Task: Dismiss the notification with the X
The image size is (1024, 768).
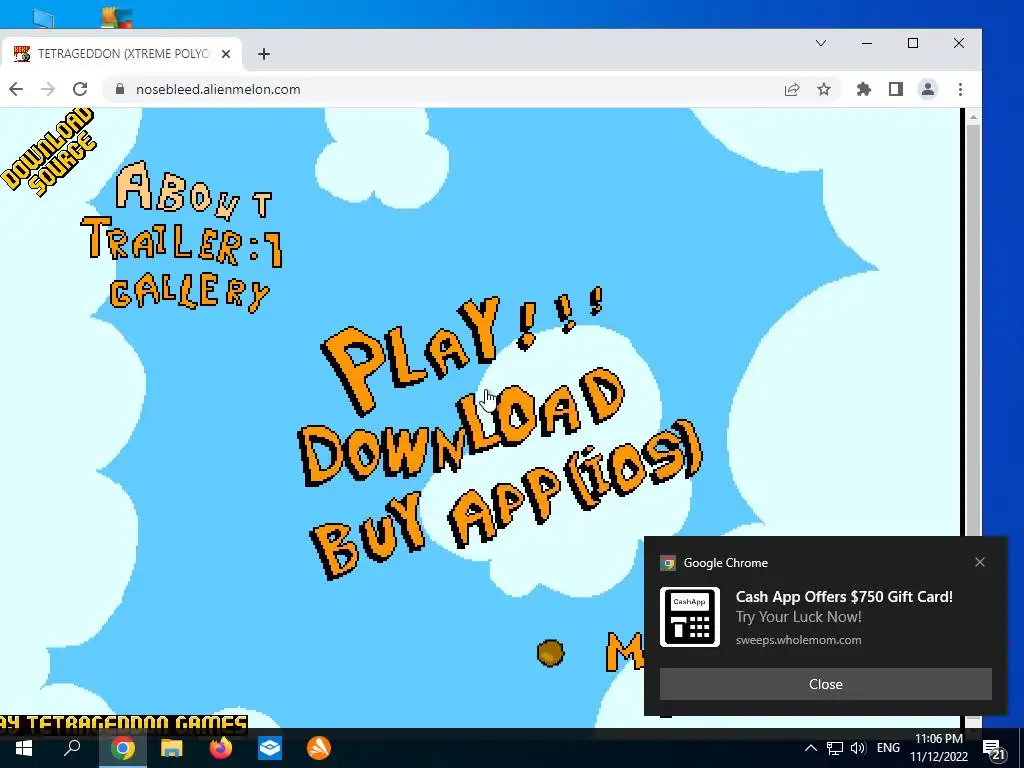Action: coord(980,562)
